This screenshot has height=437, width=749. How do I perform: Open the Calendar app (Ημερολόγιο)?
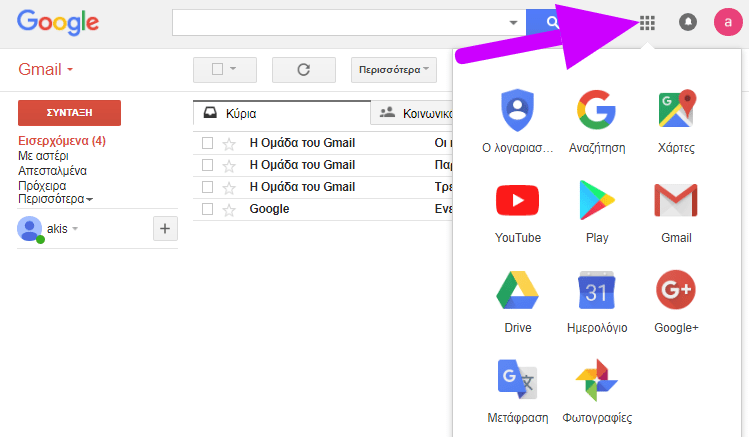[x=597, y=290]
